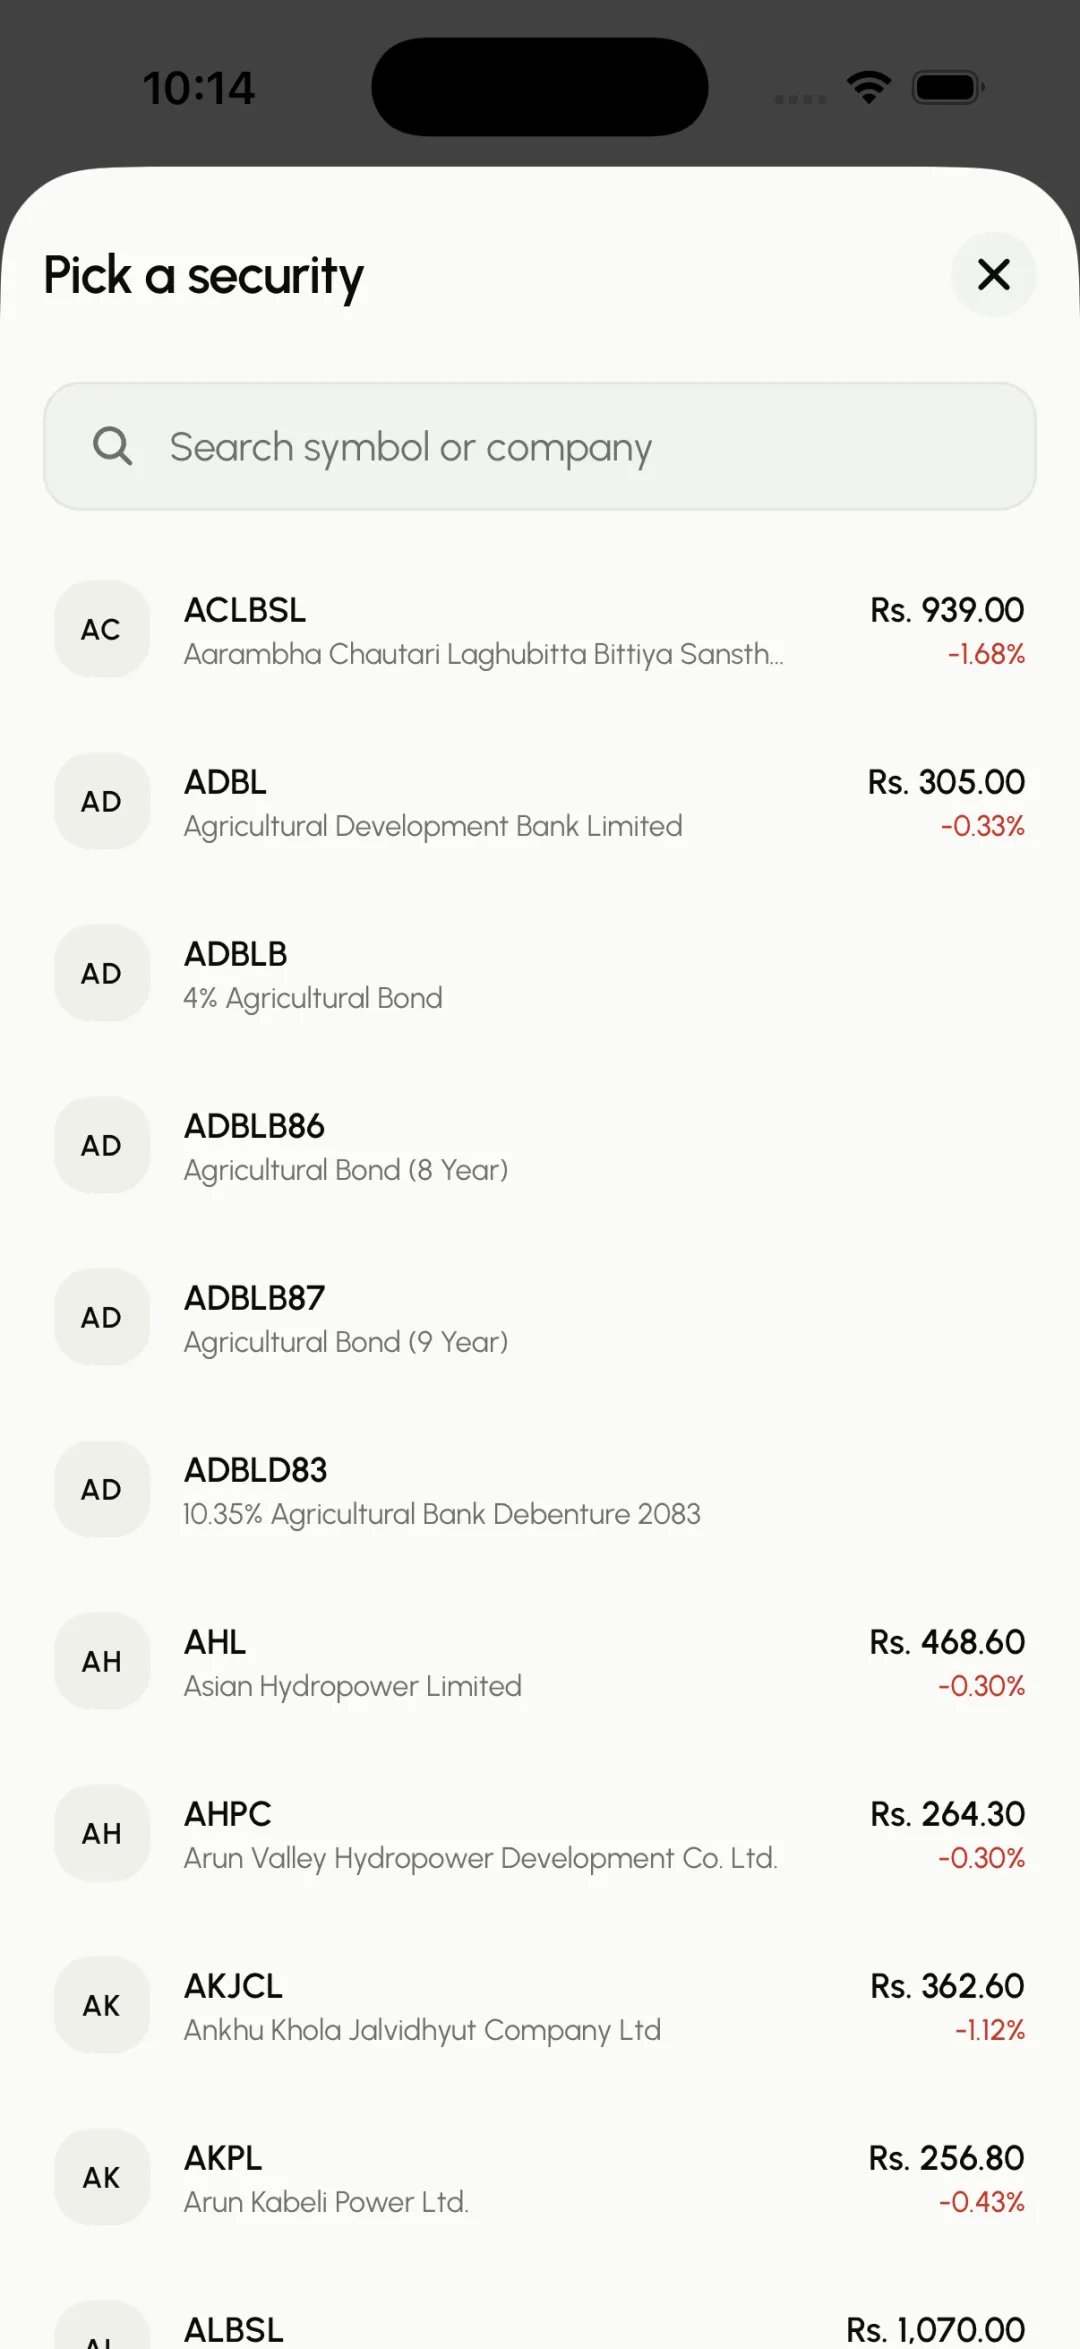The width and height of the screenshot is (1080, 2349).
Task: Select the ALBSL row at list bottom
Action: (x=540, y=2323)
